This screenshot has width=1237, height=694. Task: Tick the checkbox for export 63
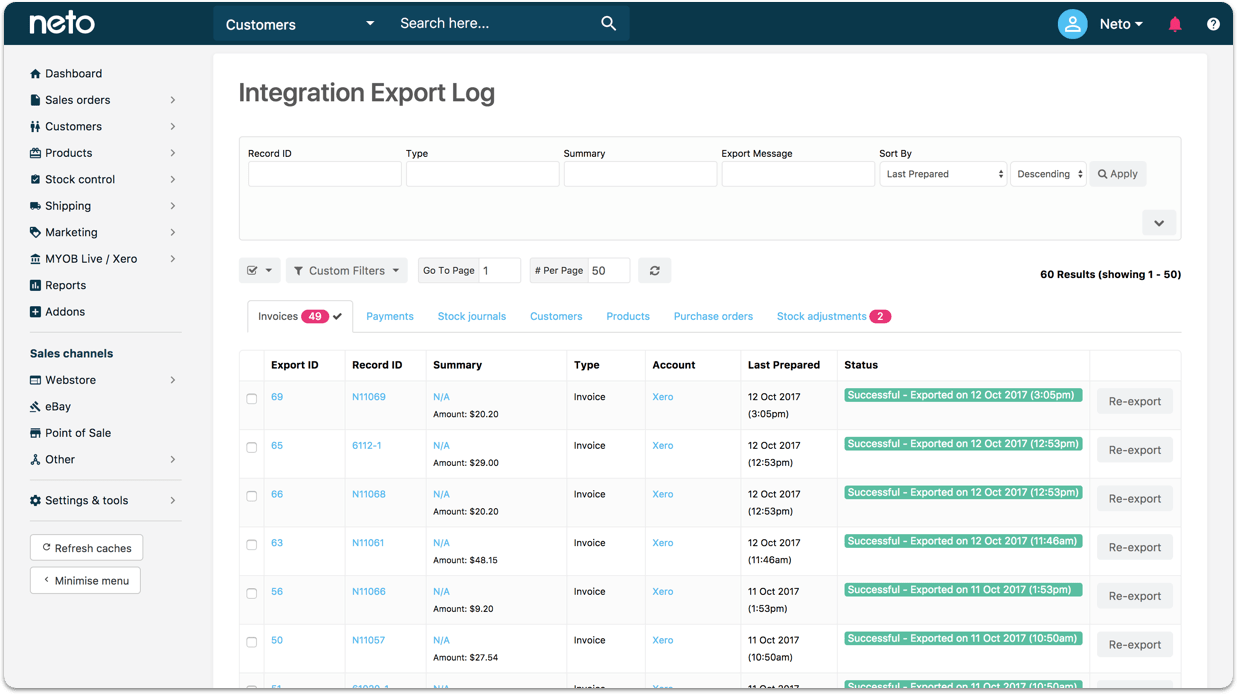[x=252, y=545]
